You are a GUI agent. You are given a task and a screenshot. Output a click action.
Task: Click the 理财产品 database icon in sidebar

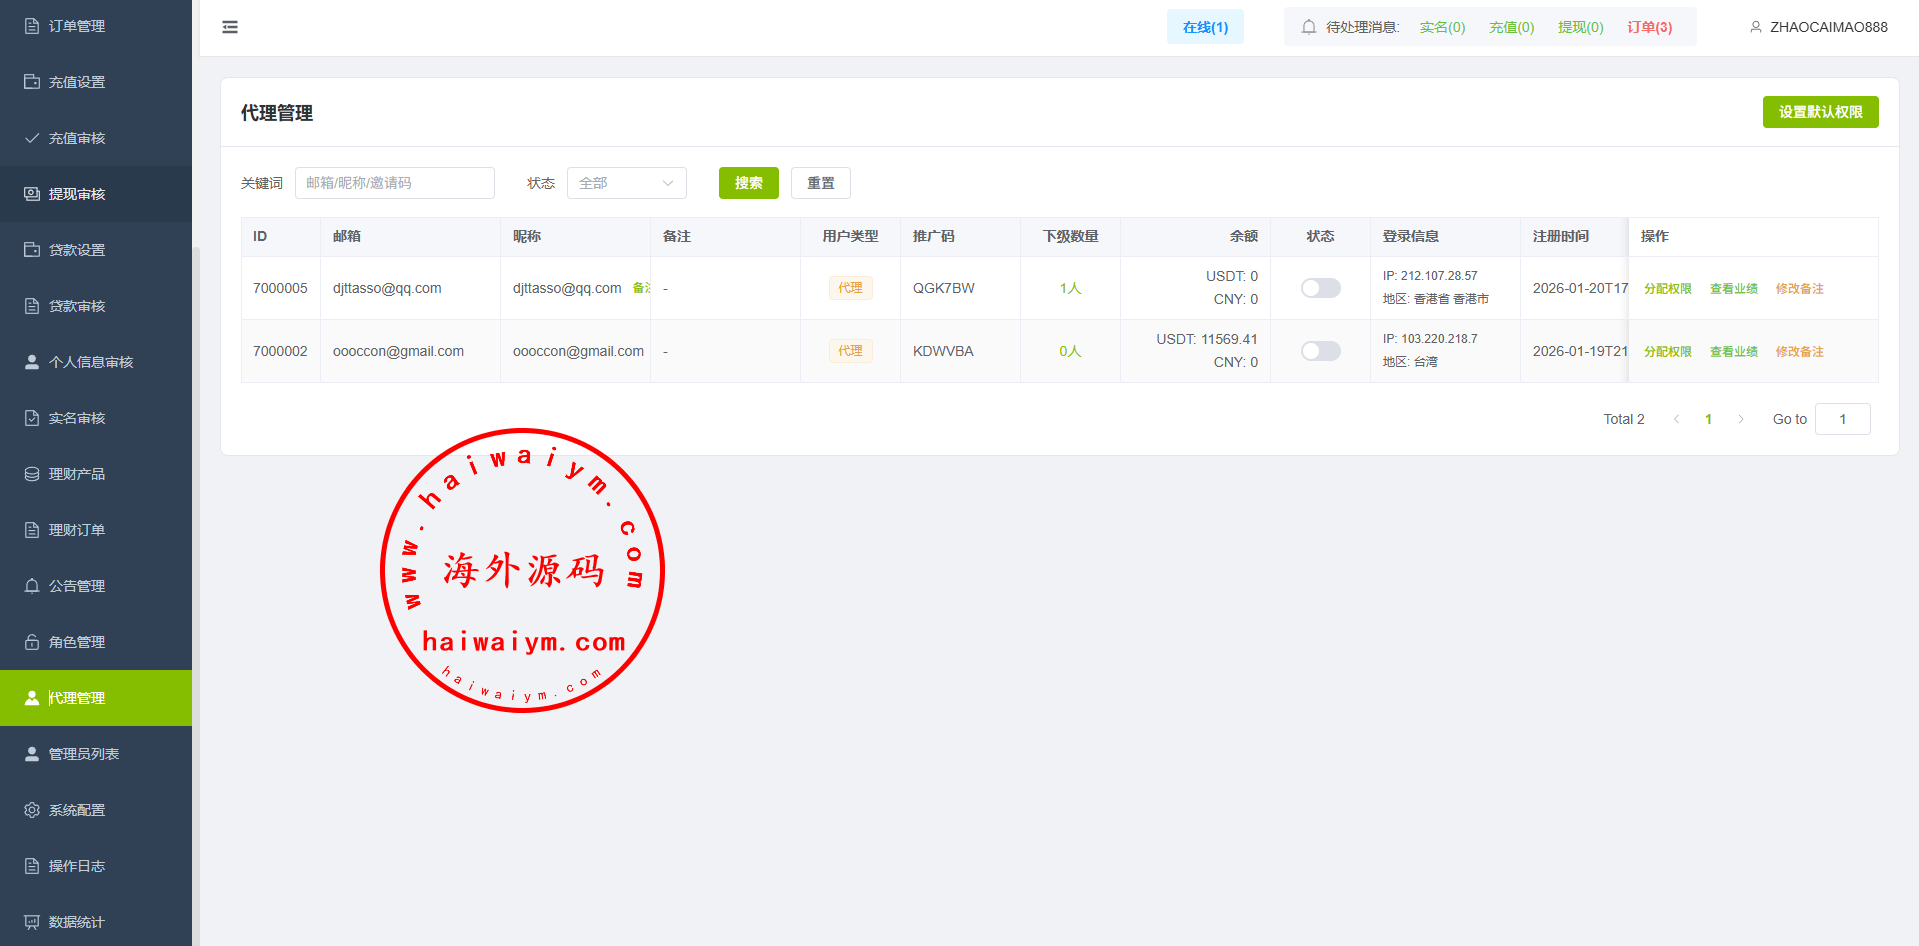(32, 474)
